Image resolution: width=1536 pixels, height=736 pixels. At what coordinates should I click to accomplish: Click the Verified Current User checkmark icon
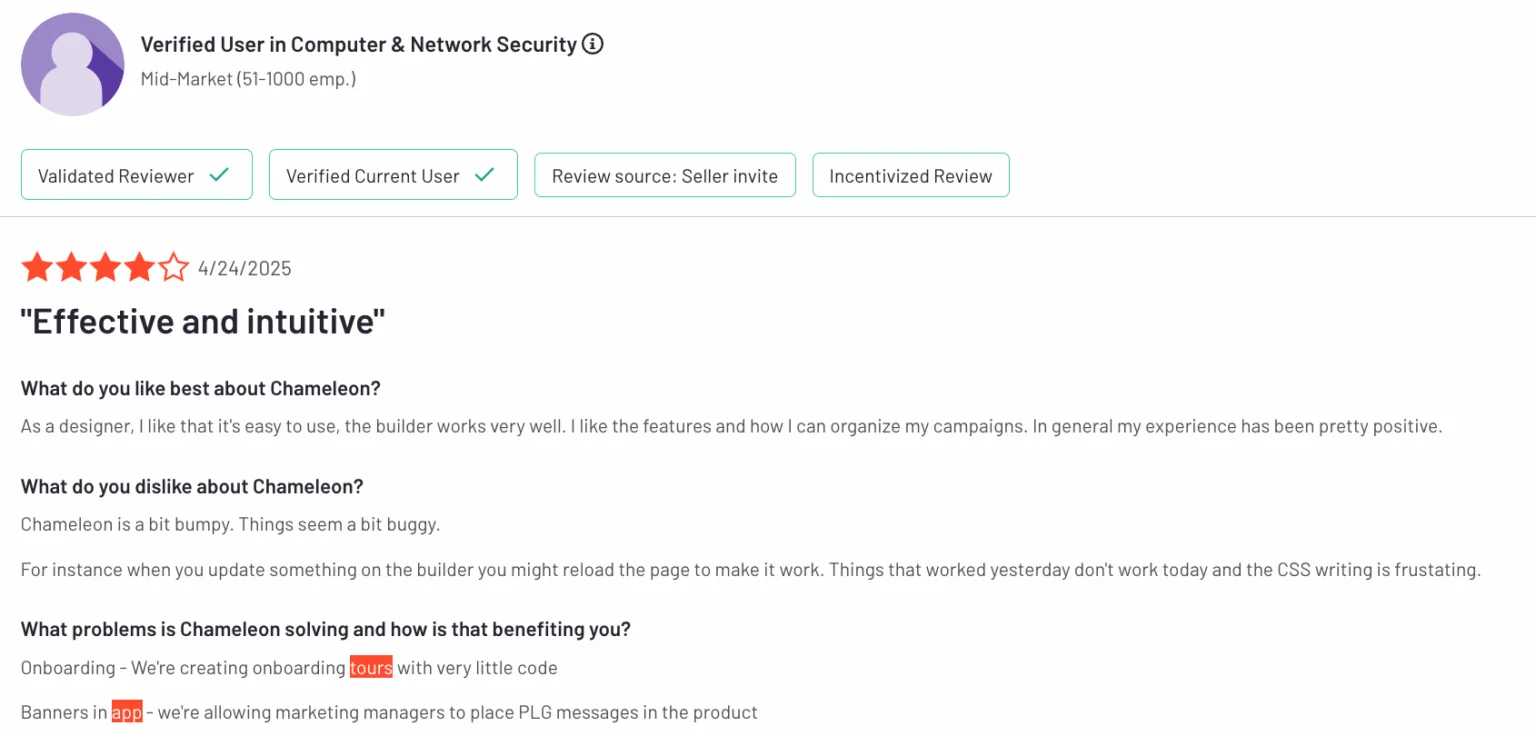(485, 175)
